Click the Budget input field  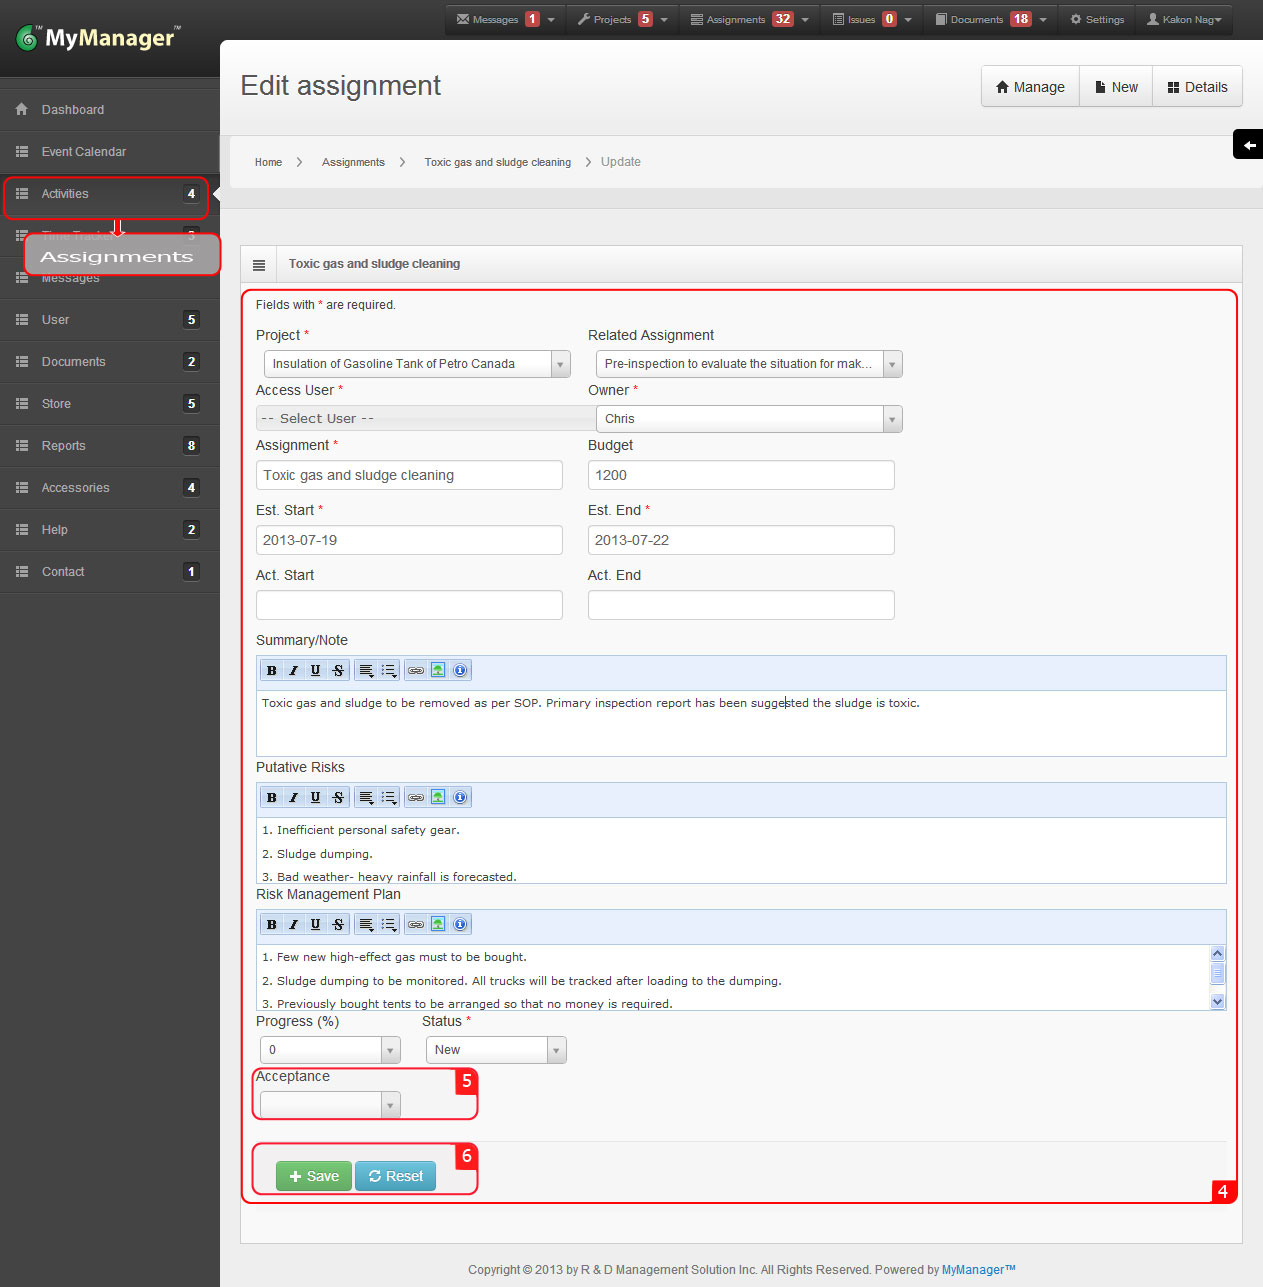click(740, 475)
